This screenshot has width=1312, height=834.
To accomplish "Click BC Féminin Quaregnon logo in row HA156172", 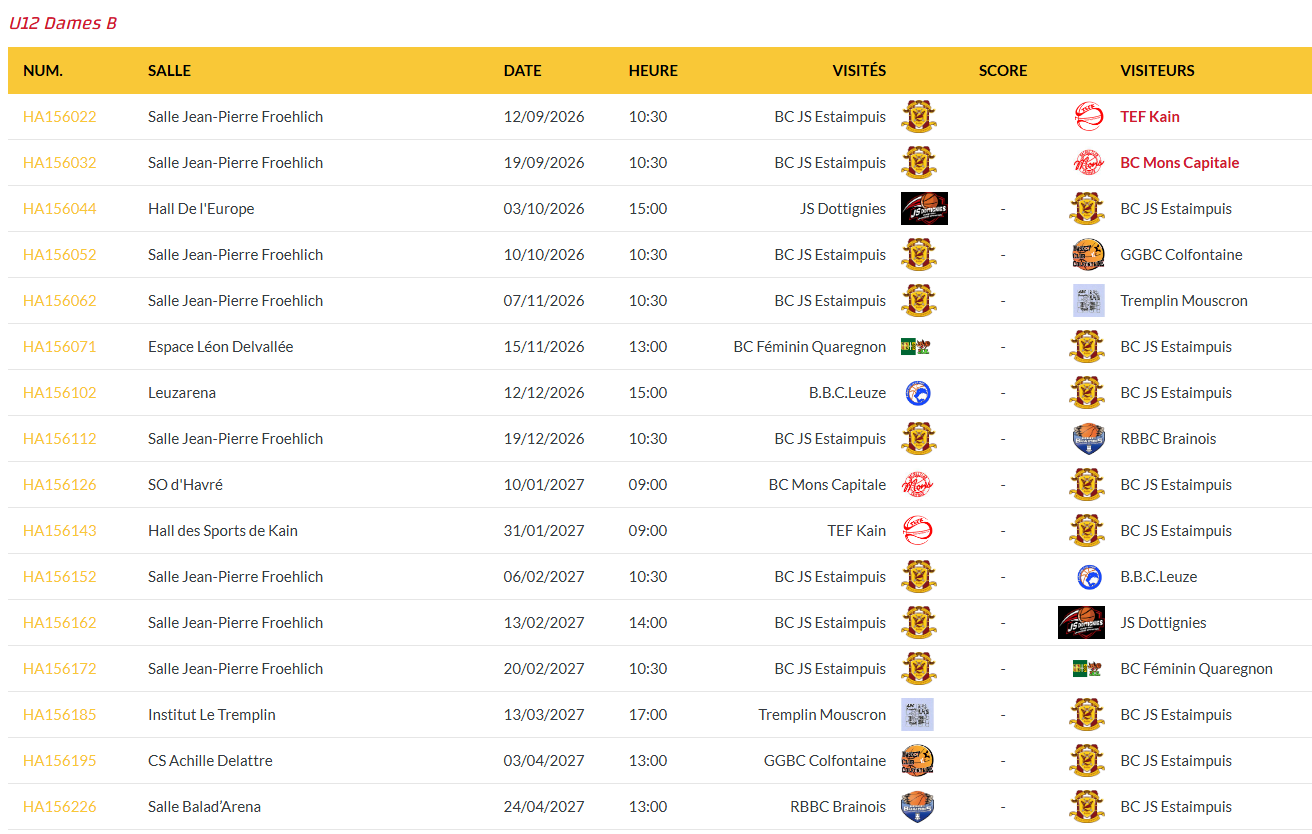I will pos(1087,669).
